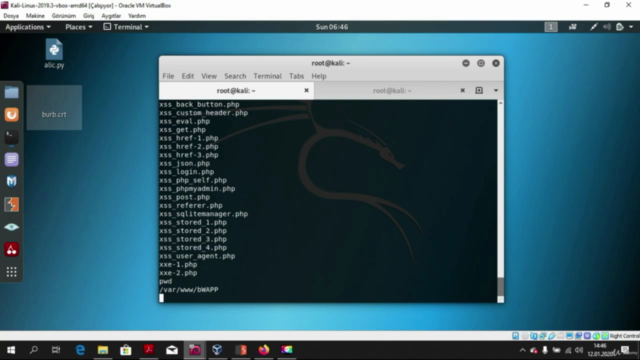Open VirtualBox Yardım menu

137,16
